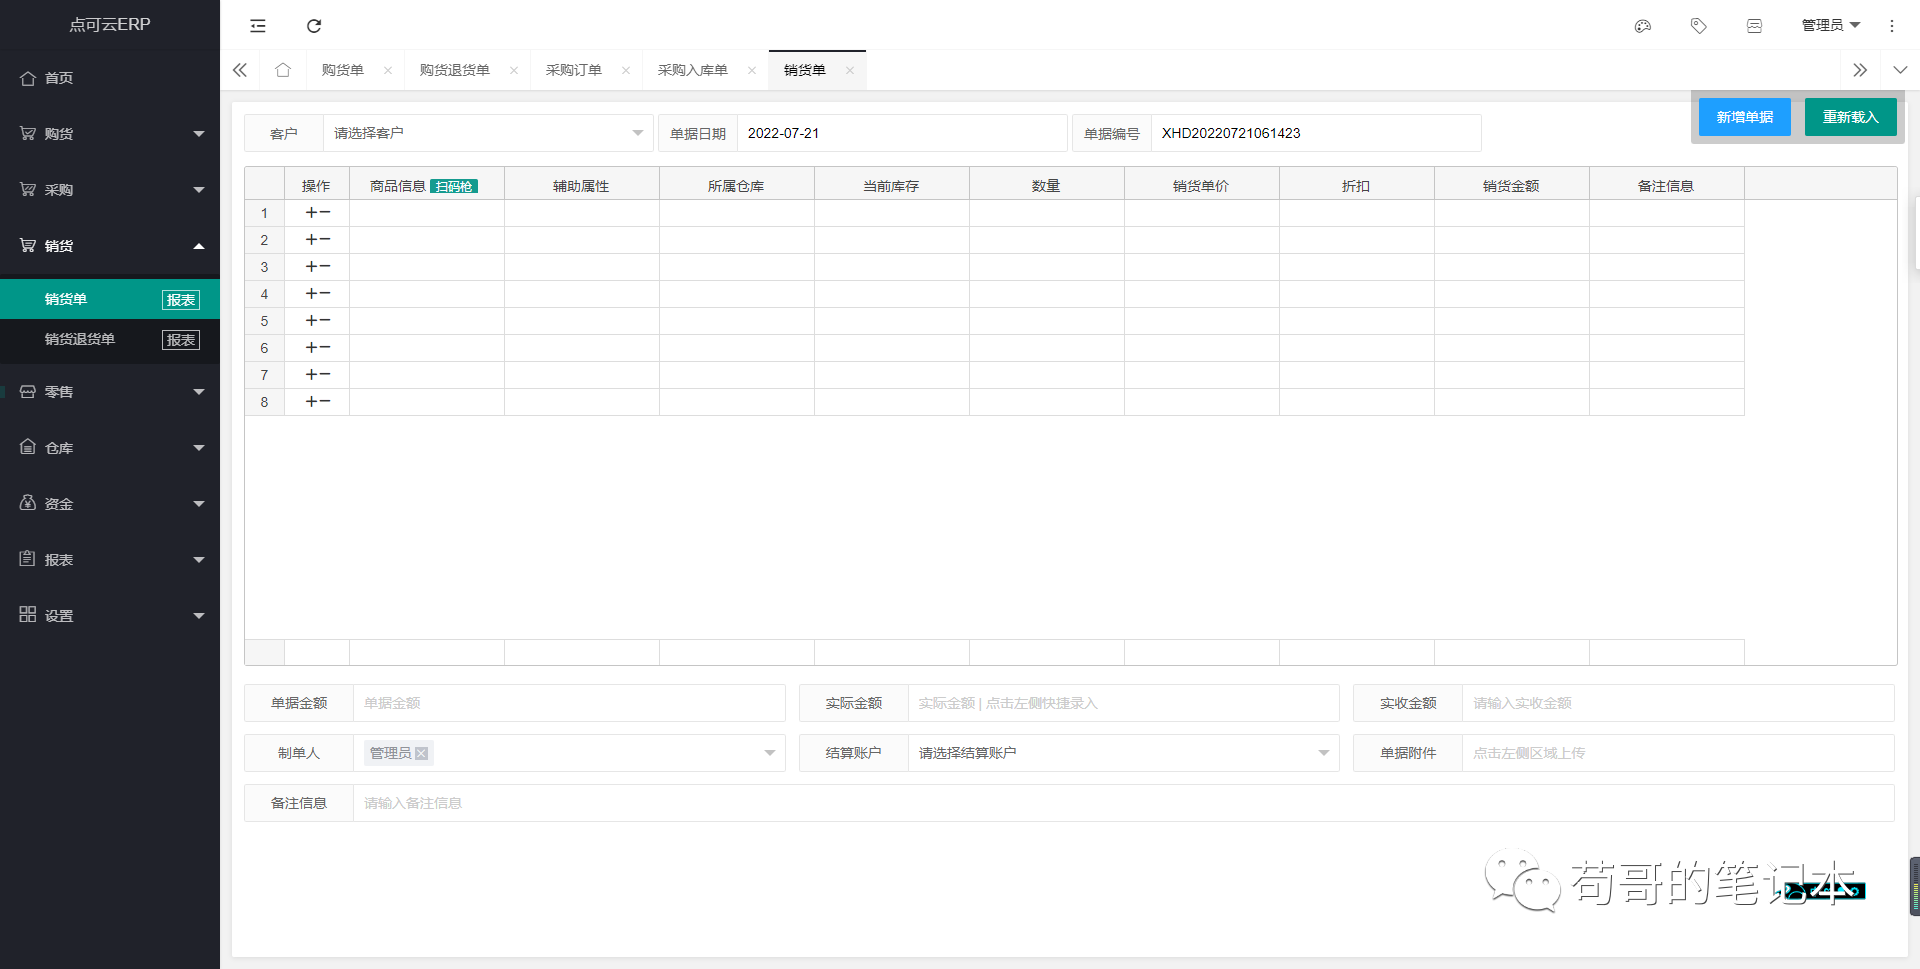Viewport: 1920px width, 969px height.
Task: Click the 商品信息 cell in row 1
Action: pyautogui.click(x=427, y=213)
